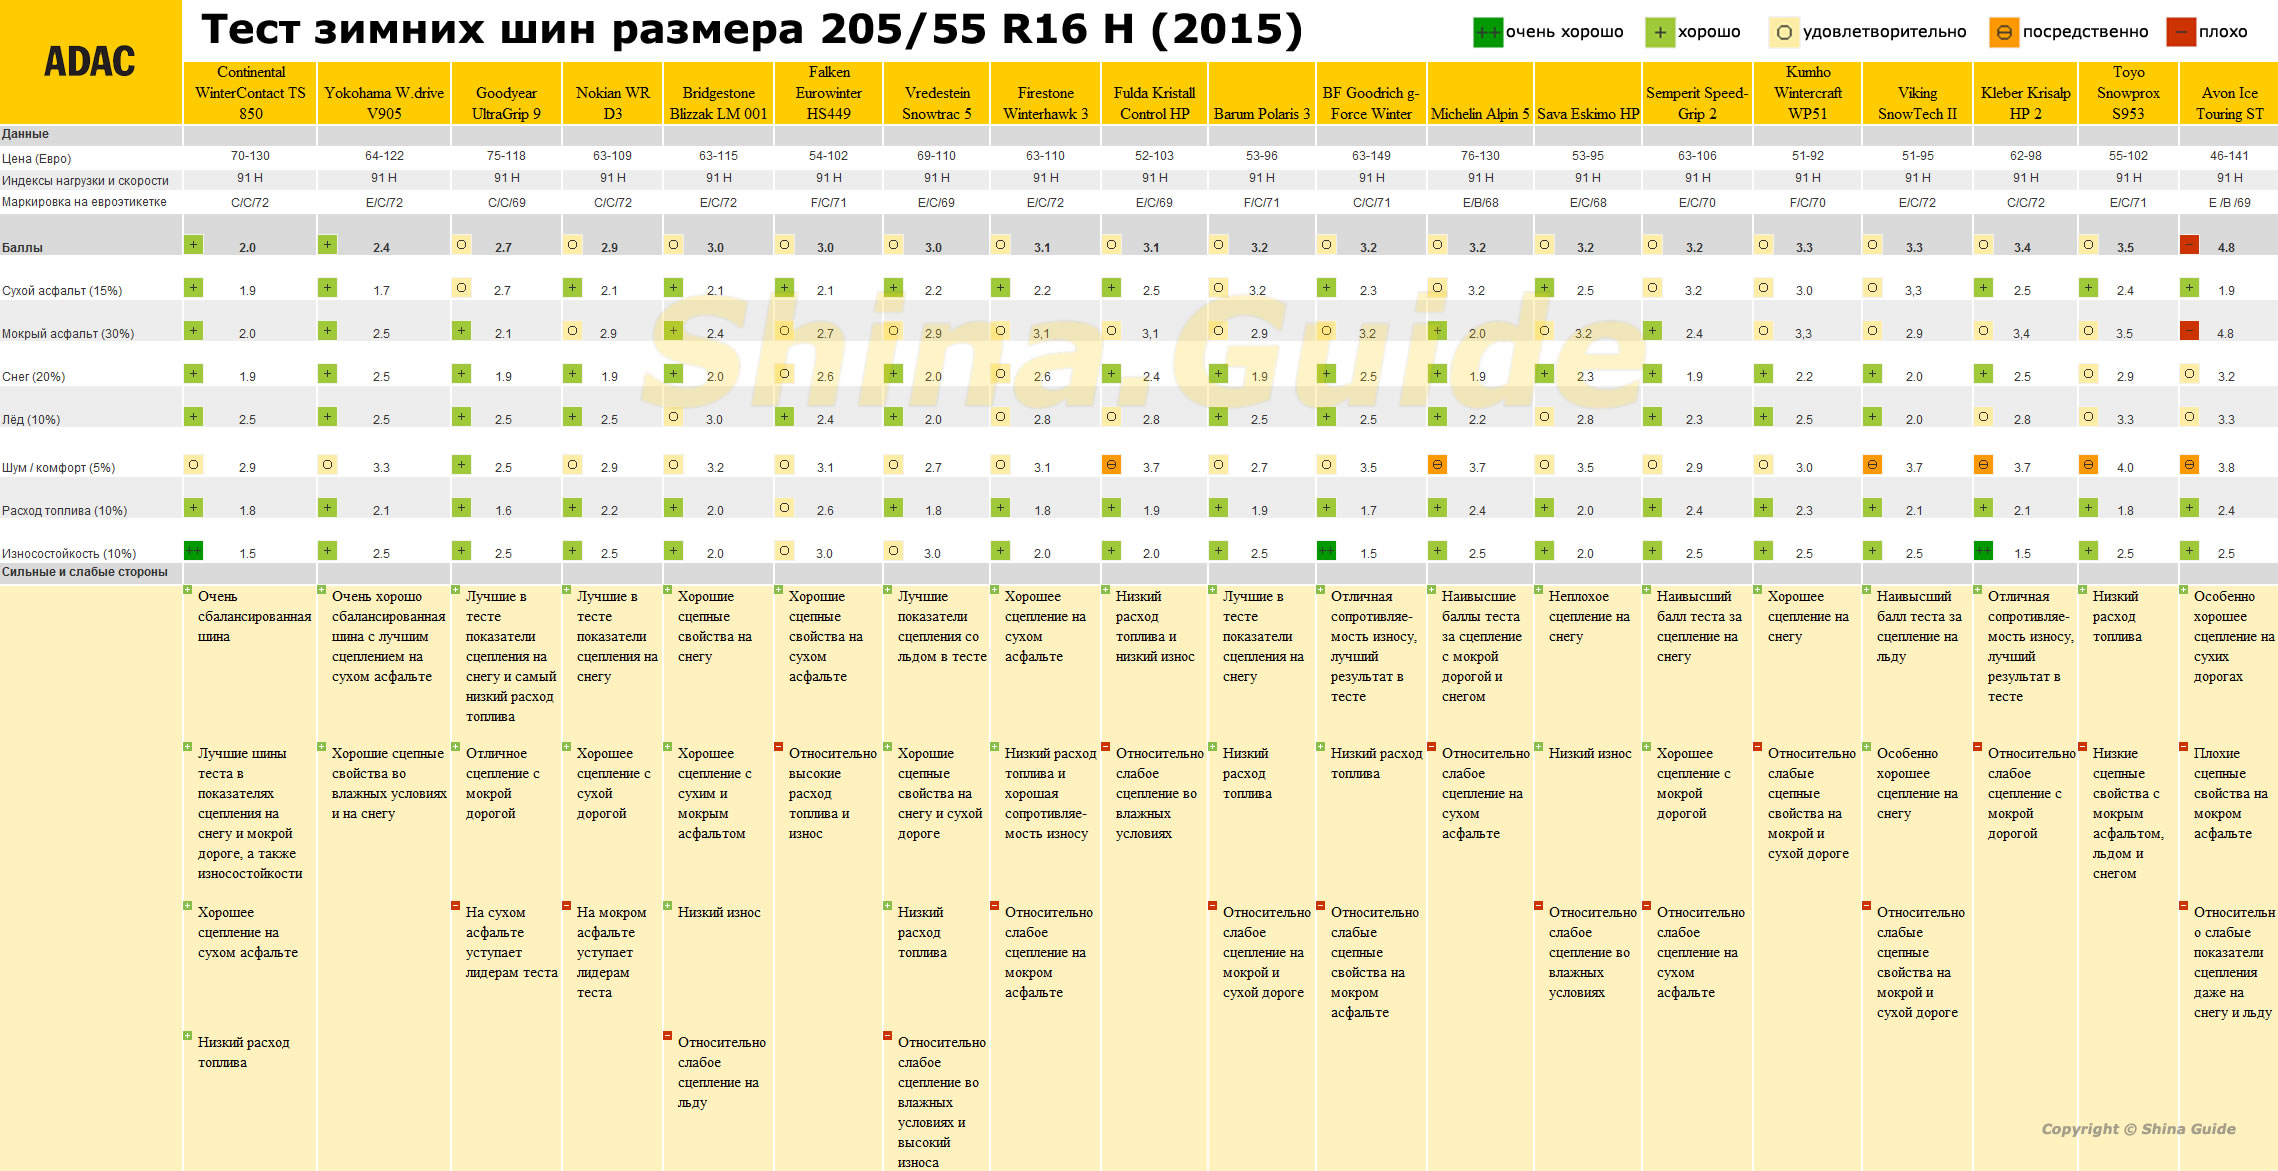Image resolution: width=2278 pixels, height=1171 pixels.
Task: Click the orange 'посредственно' legend icon
Action: 2004,32
